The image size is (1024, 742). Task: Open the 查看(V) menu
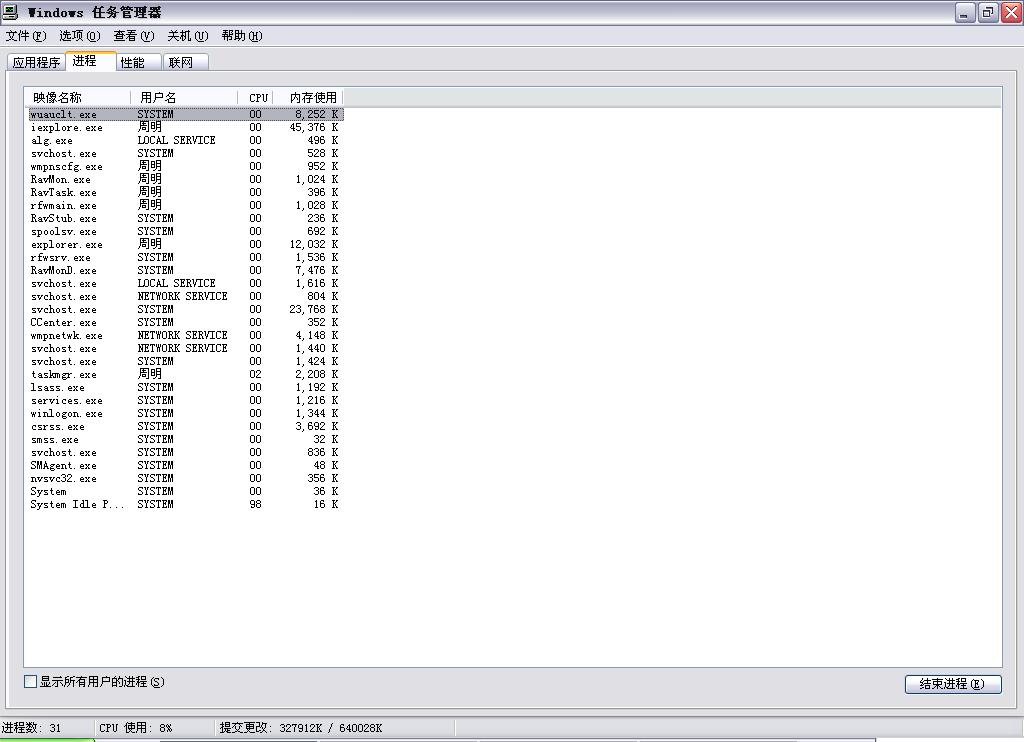(134, 36)
